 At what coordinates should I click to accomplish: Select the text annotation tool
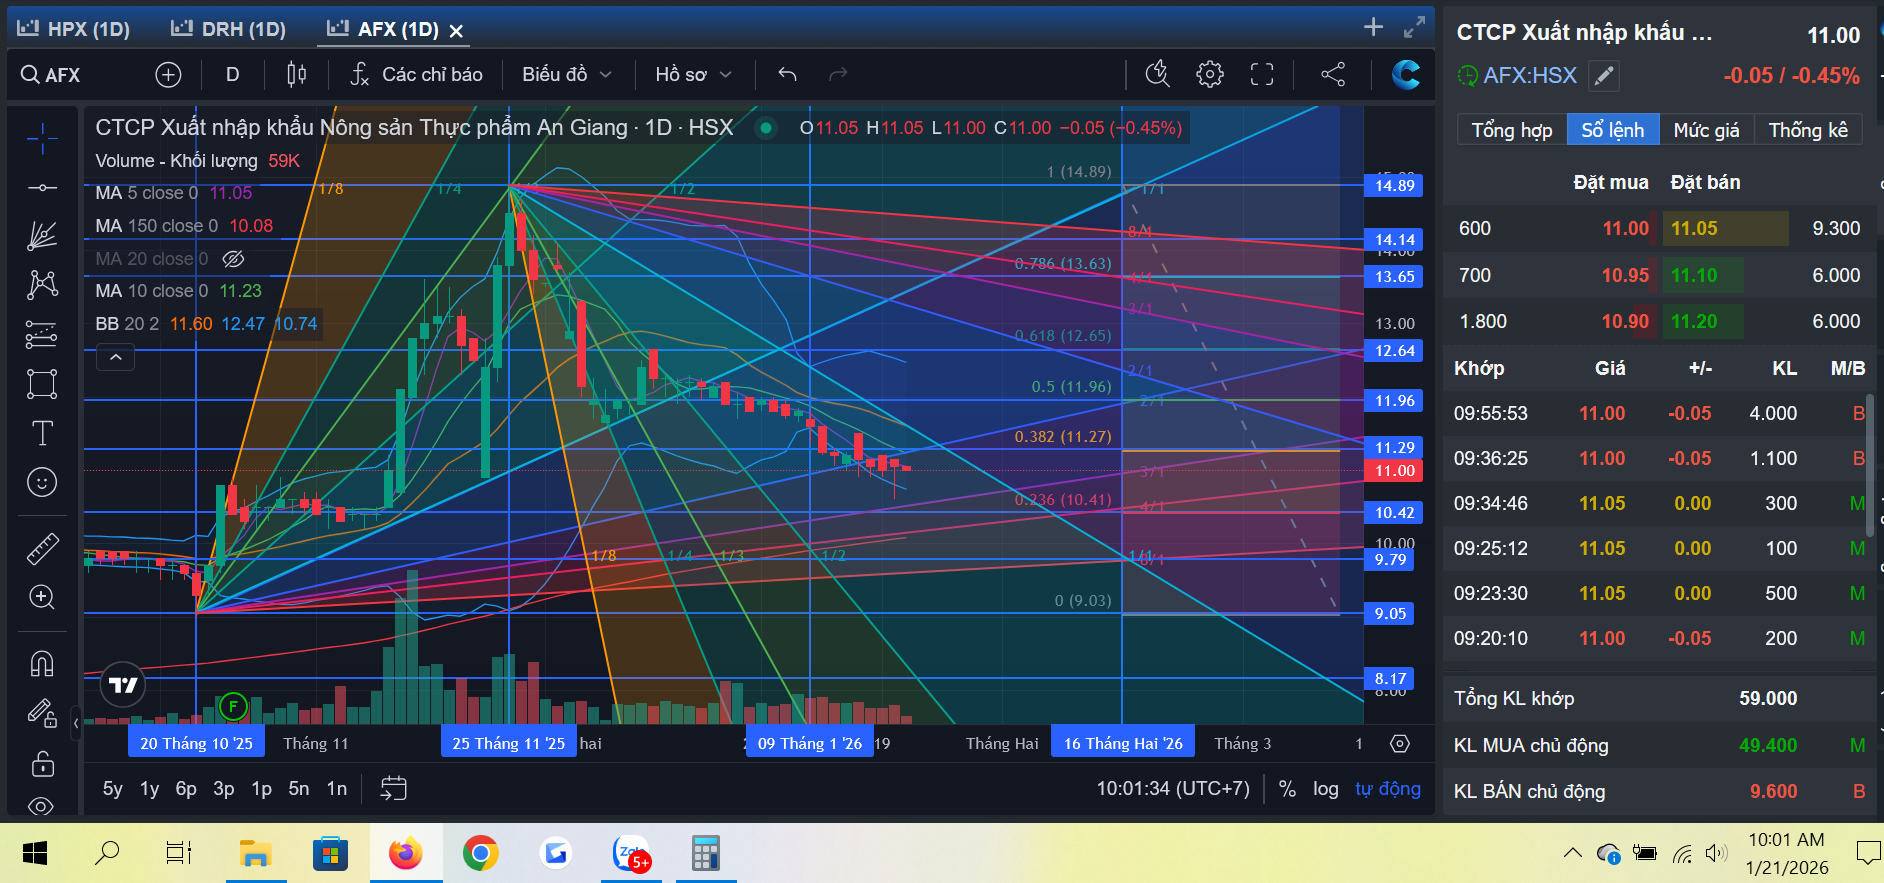coord(42,433)
